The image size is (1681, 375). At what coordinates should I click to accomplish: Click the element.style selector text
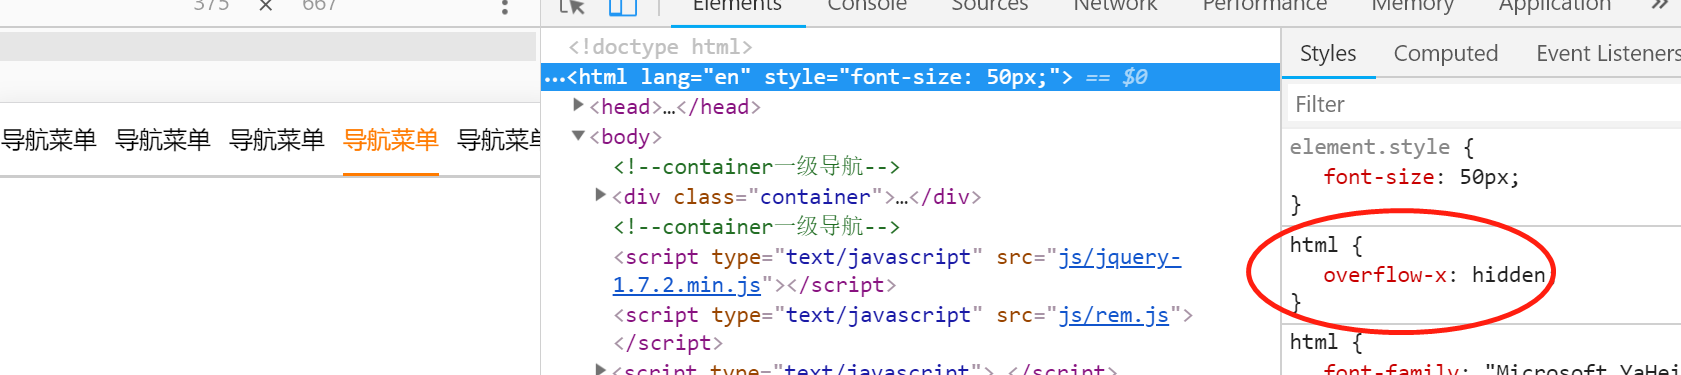pyautogui.click(x=1369, y=147)
